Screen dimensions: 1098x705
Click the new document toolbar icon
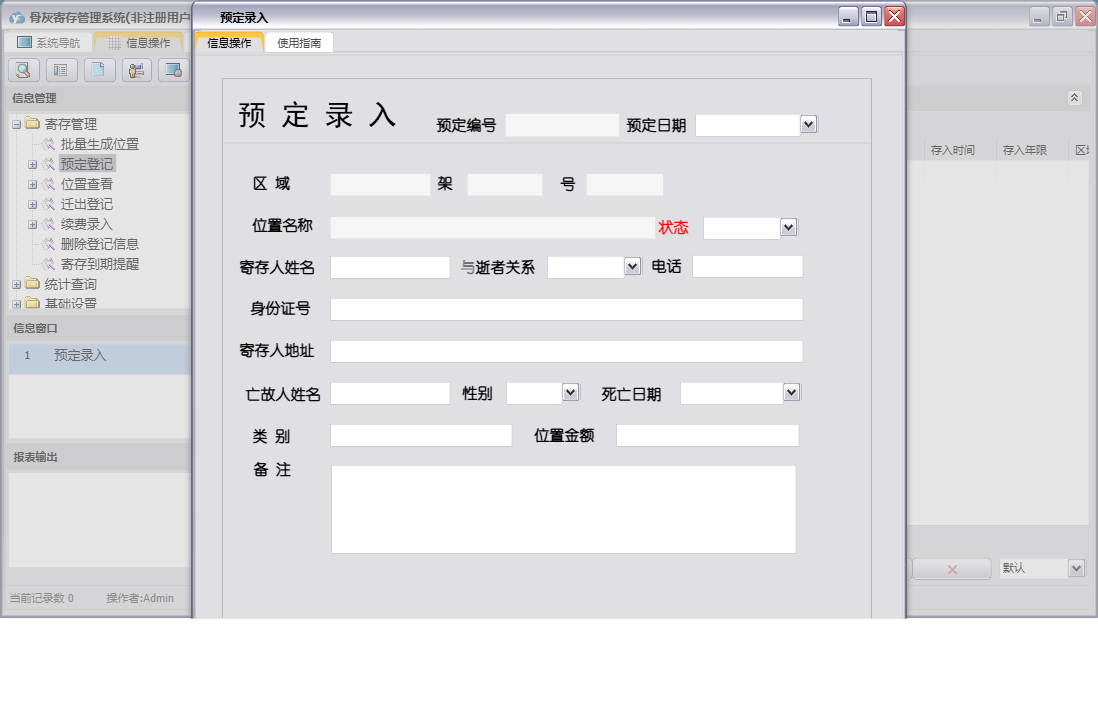coord(98,69)
